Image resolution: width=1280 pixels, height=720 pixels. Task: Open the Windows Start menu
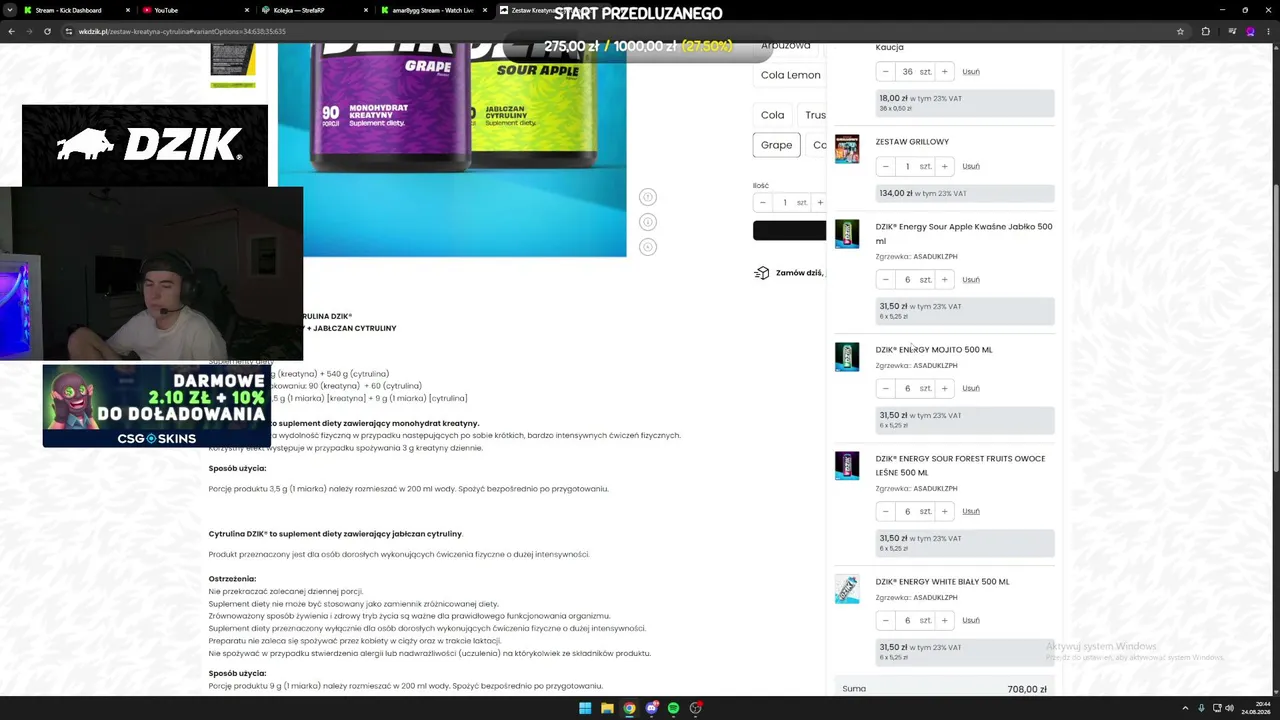tap(585, 708)
